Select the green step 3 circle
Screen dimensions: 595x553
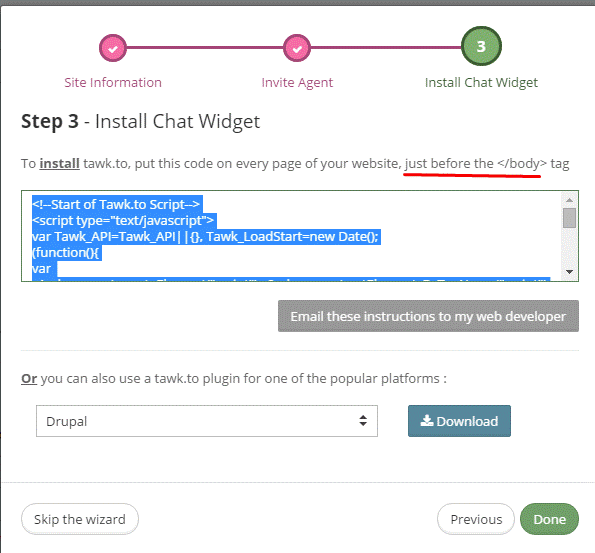(x=481, y=46)
